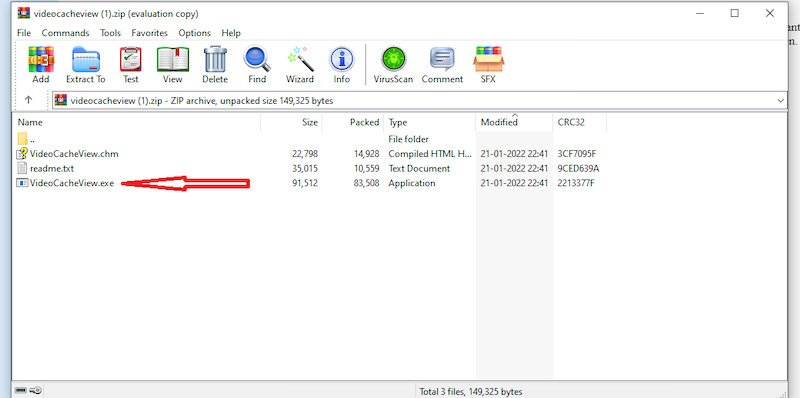The height and width of the screenshot is (398, 800).
Task: Click the Add toolbar icon
Action: click(x=41, y=59)
